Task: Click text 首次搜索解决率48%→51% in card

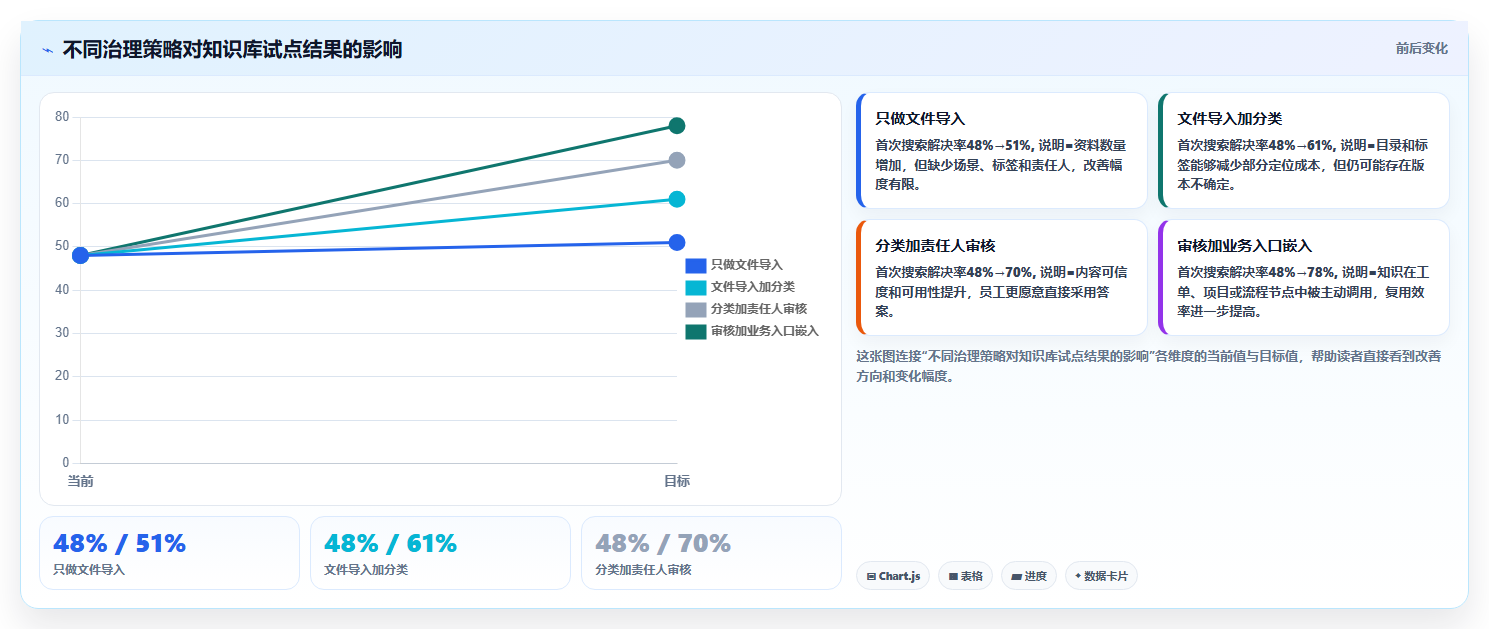Action: 954,145
